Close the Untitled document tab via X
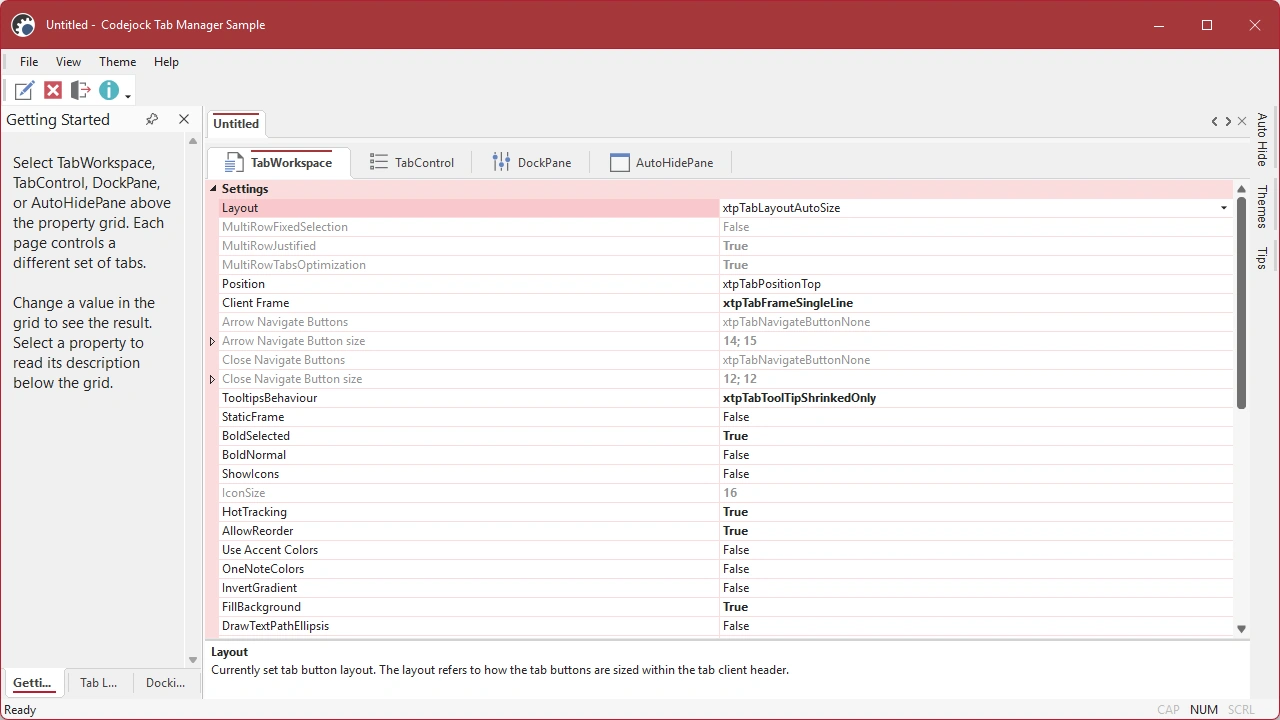1280x720 pixels. coord(1242,122)
